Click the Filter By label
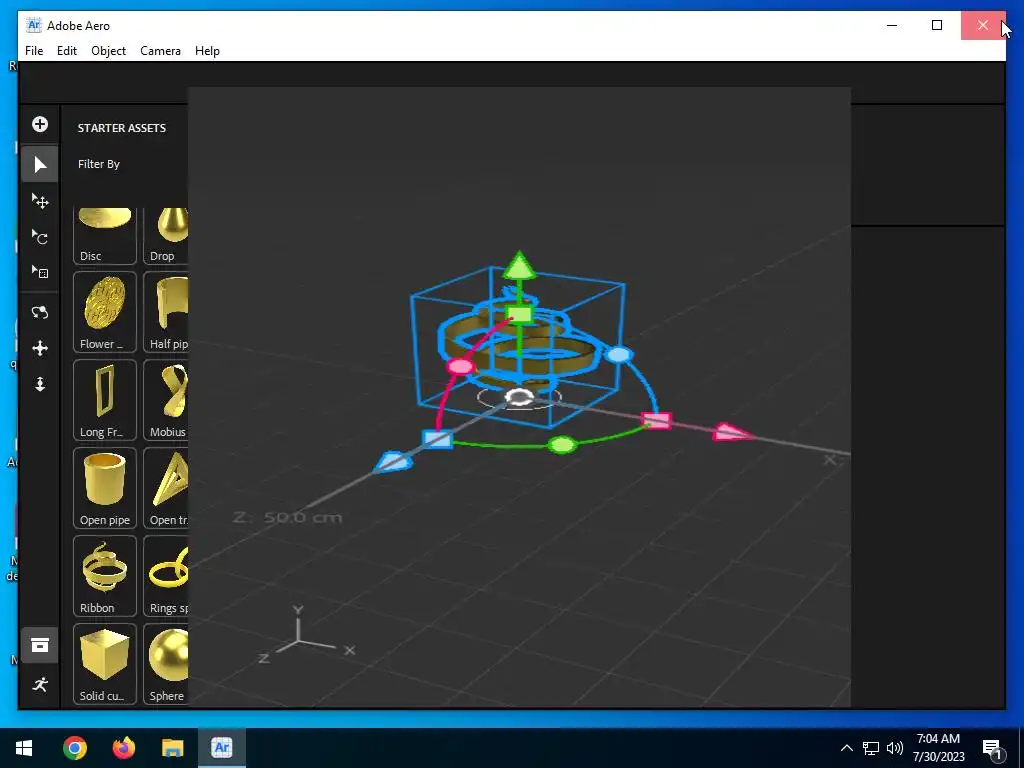Screen dimensions: 1024x768 point(99,164)
